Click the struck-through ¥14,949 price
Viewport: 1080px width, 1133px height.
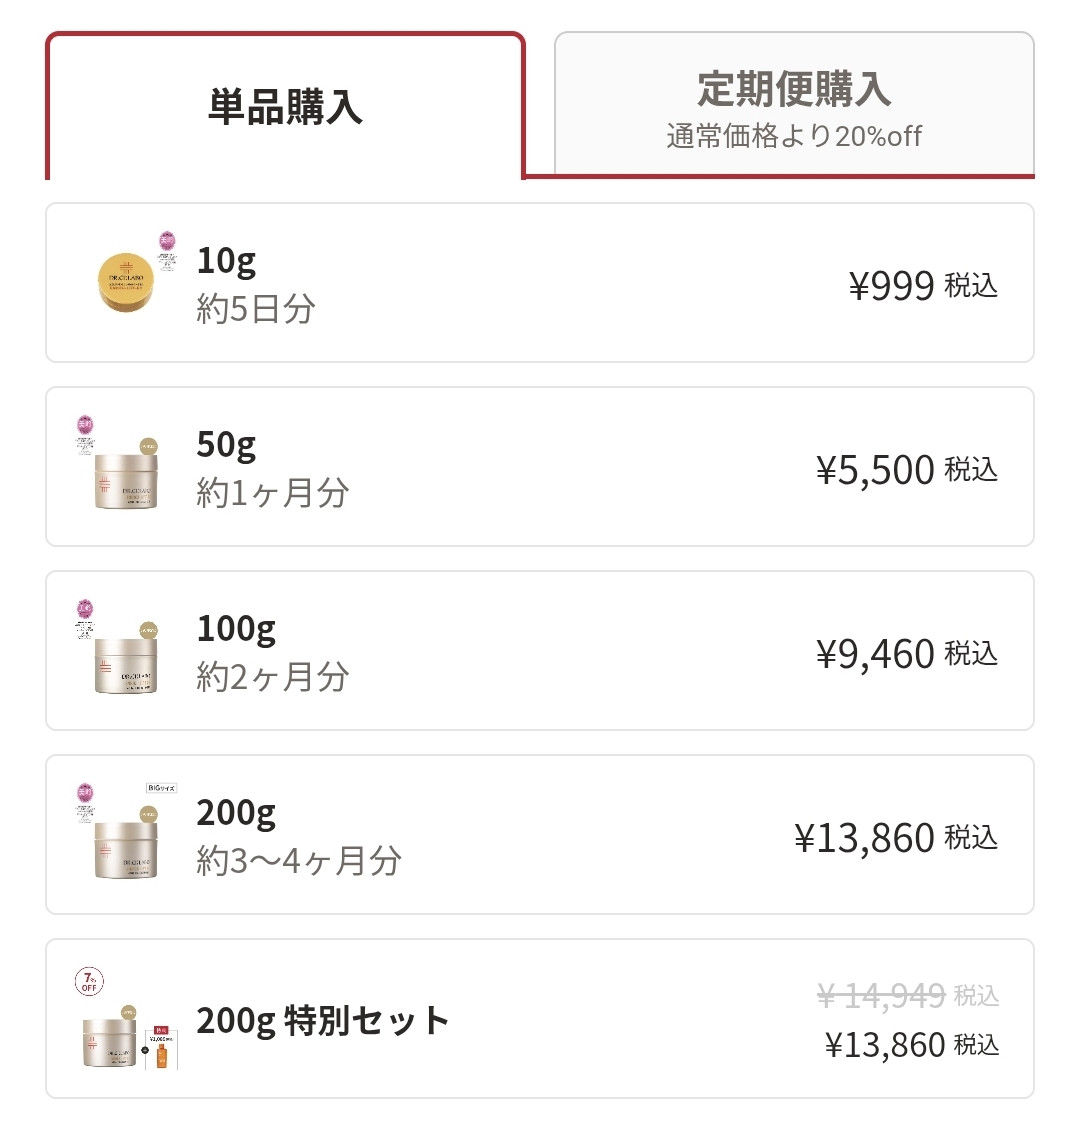pos(880,996)
